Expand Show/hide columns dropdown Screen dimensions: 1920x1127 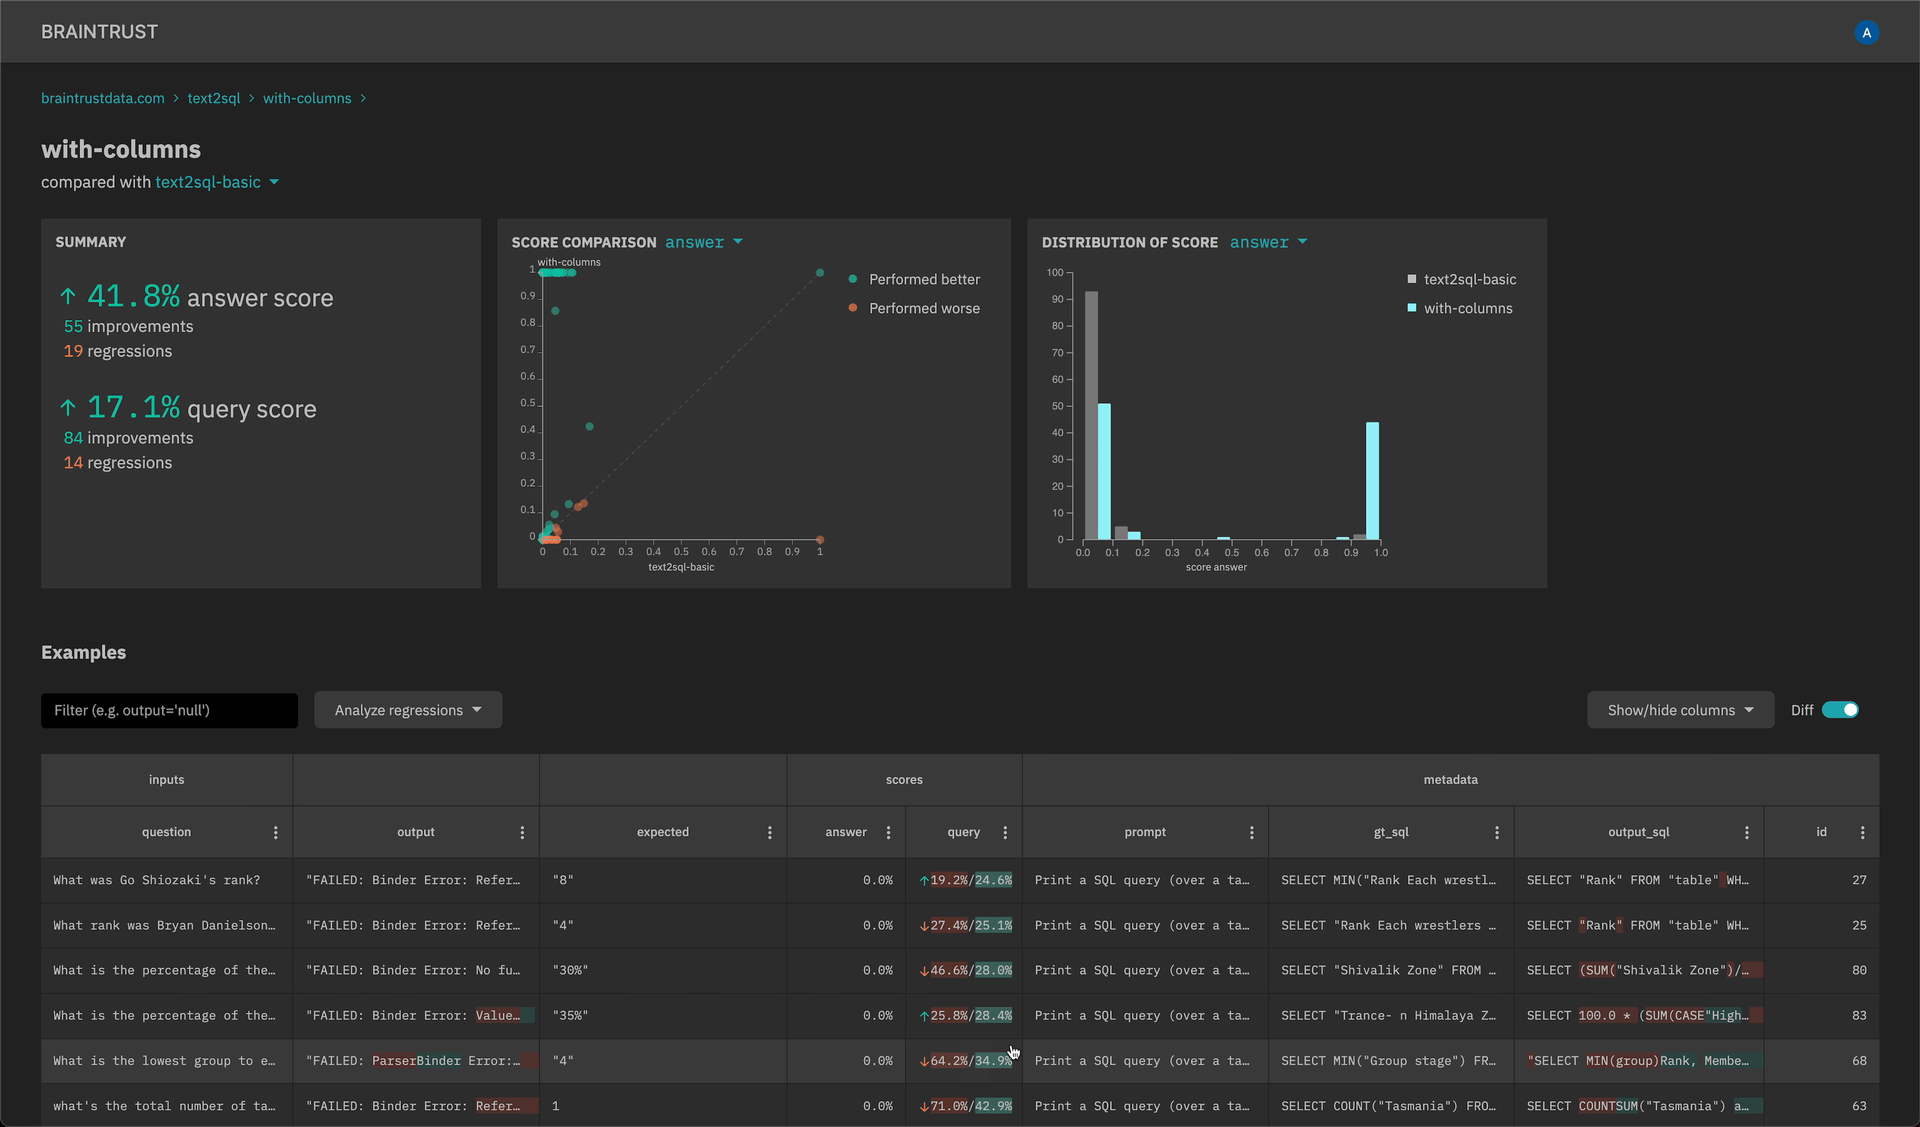pos(1680,710)
